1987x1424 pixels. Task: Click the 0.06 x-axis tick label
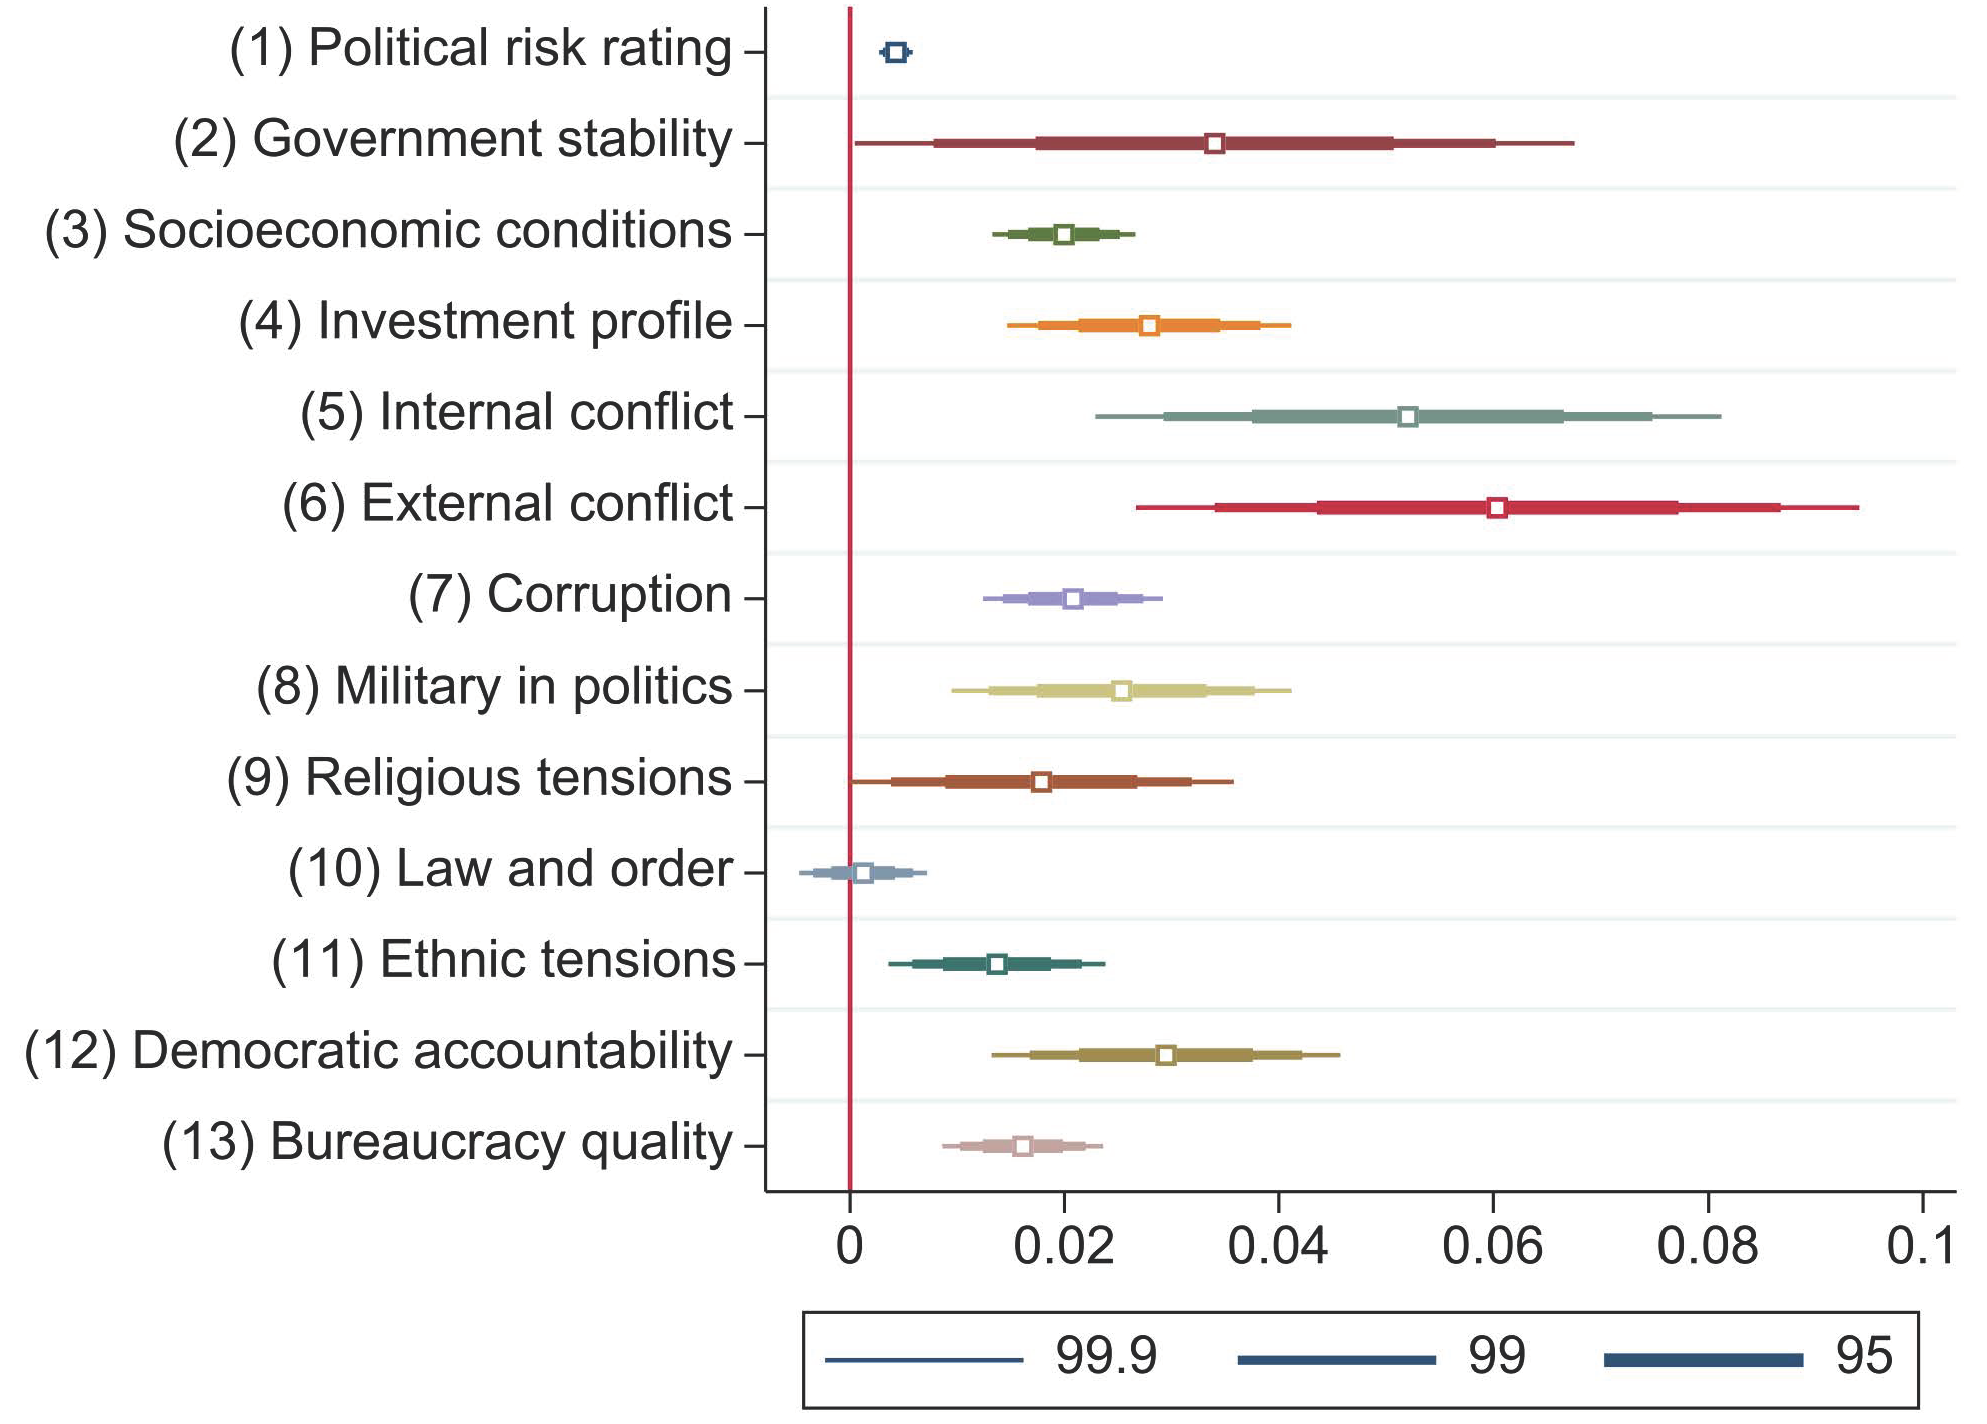[x=1492, y=1246]
